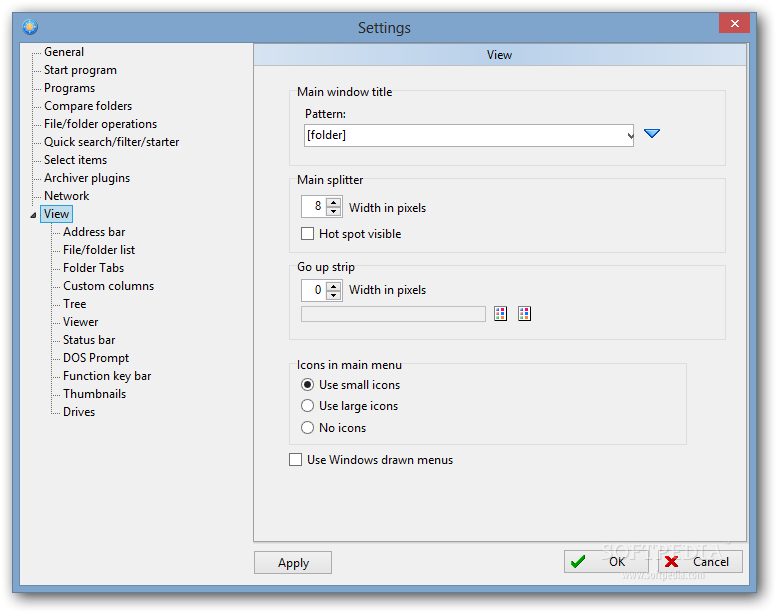
Task: Select Archiver plugins in the tree
Action: pyautogui.click(x=87, y=178)
